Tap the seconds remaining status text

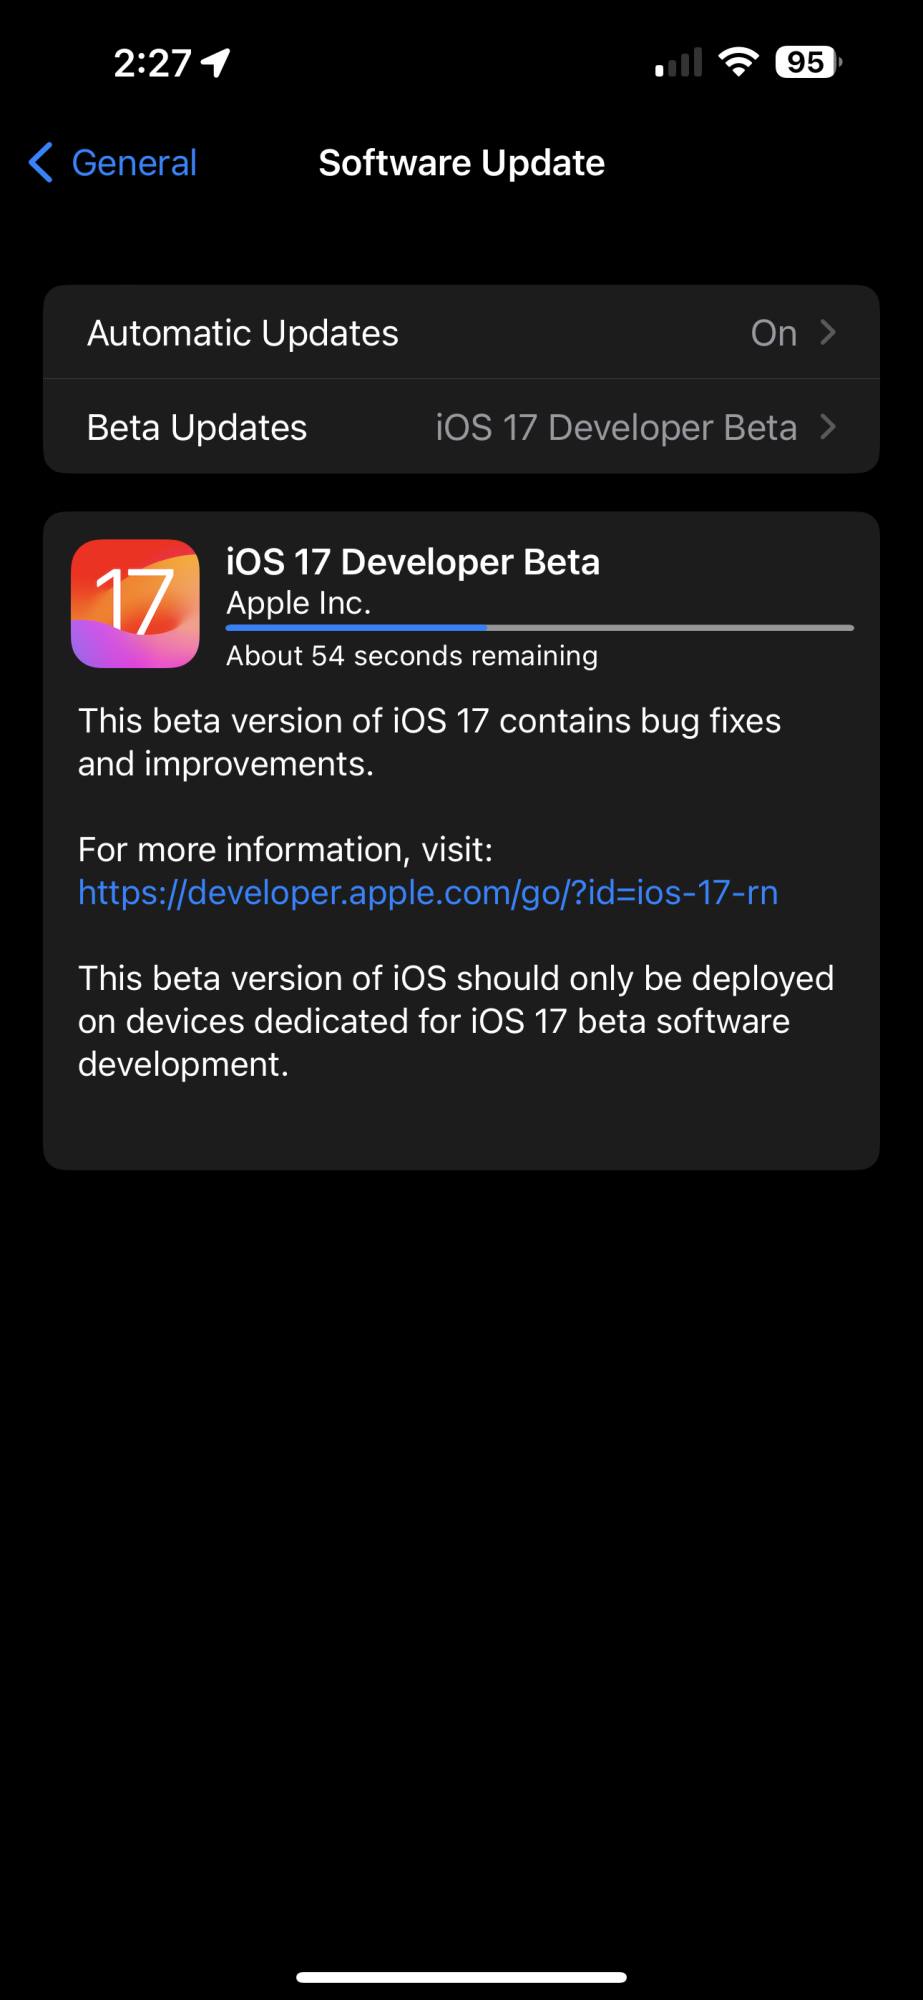412,656
